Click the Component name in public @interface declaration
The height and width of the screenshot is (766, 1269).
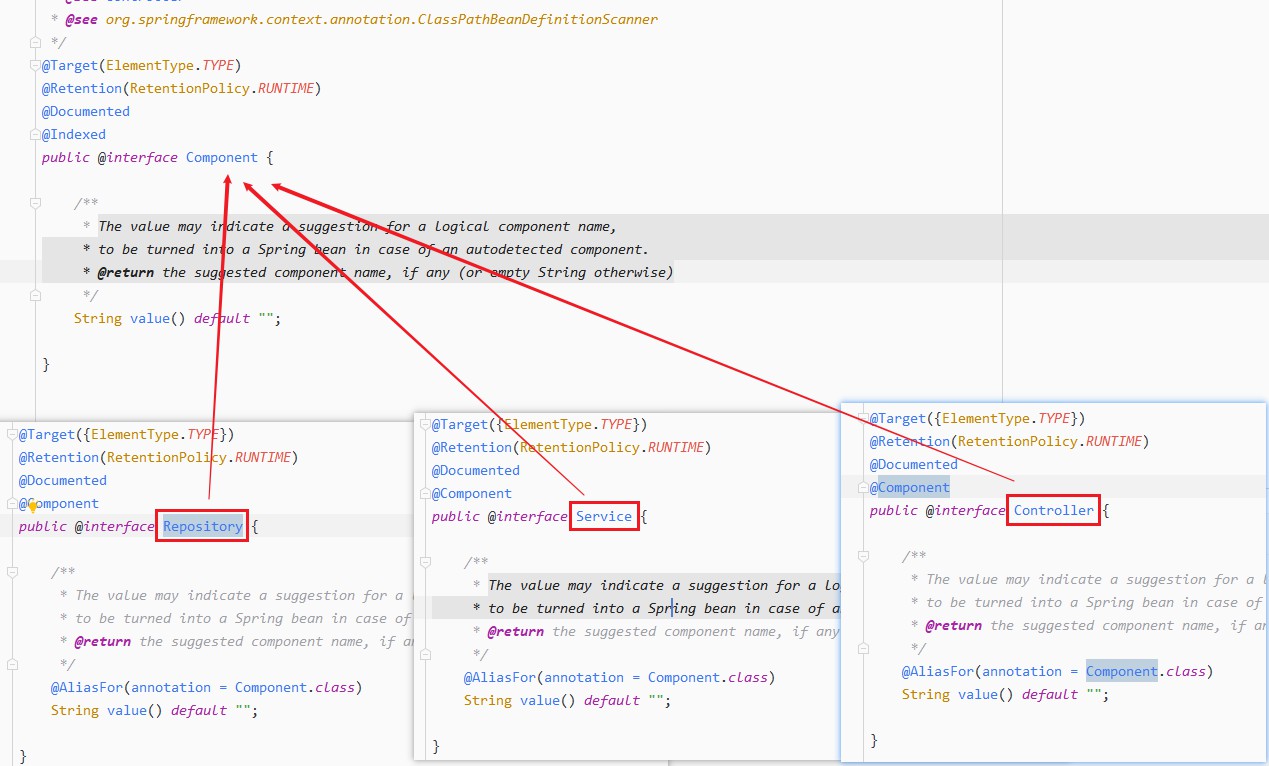222,157
